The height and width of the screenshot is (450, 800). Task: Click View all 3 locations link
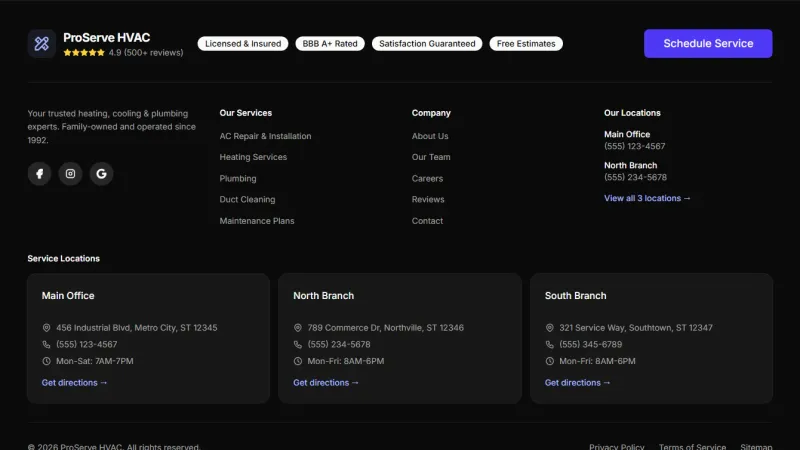(647, 198)
